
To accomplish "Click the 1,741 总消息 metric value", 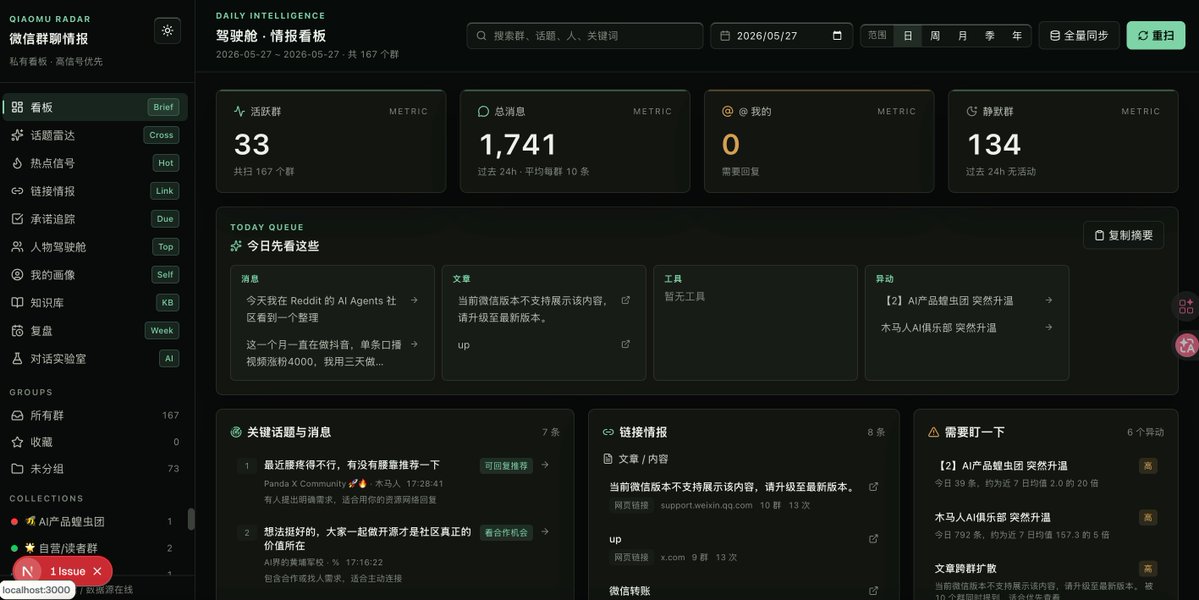I will click(518, 144).
